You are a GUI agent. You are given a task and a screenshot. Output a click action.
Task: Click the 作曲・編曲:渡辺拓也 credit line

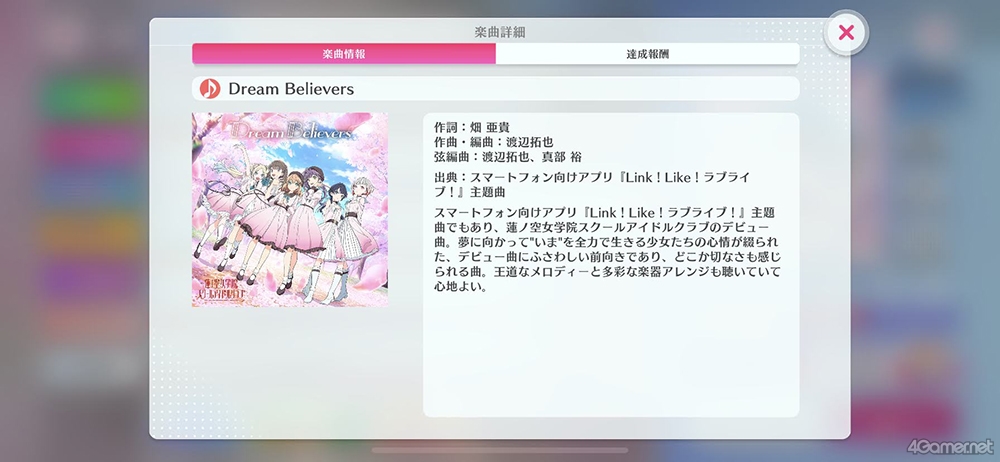click(494, 142)
